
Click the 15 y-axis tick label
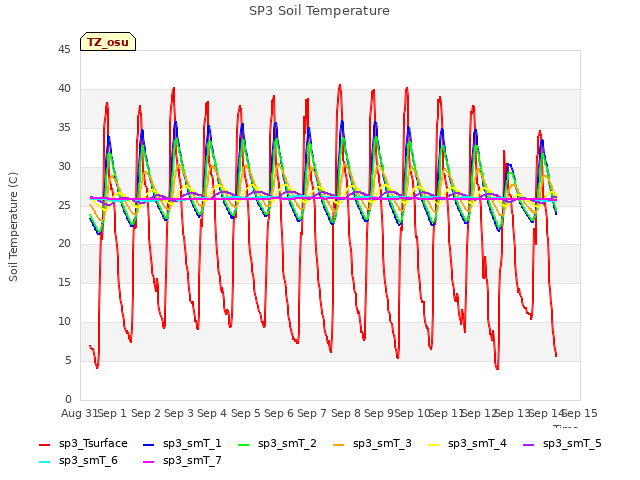coord(64,282)
